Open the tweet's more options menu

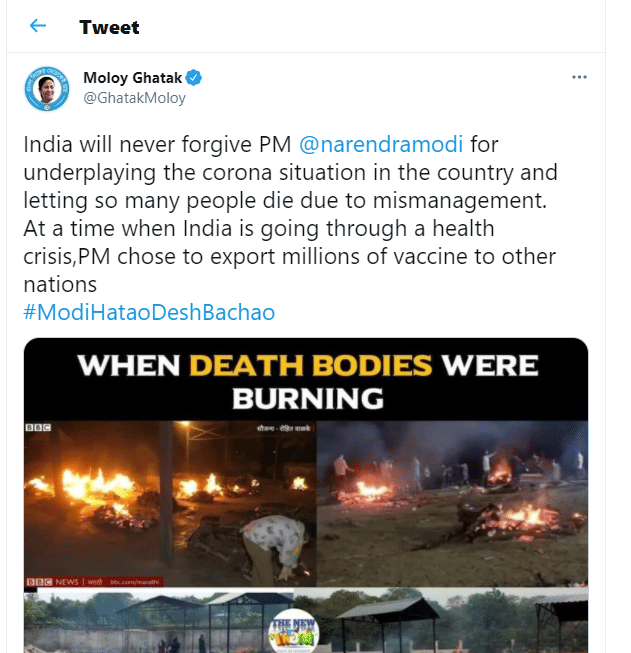[x=579, y=77]
